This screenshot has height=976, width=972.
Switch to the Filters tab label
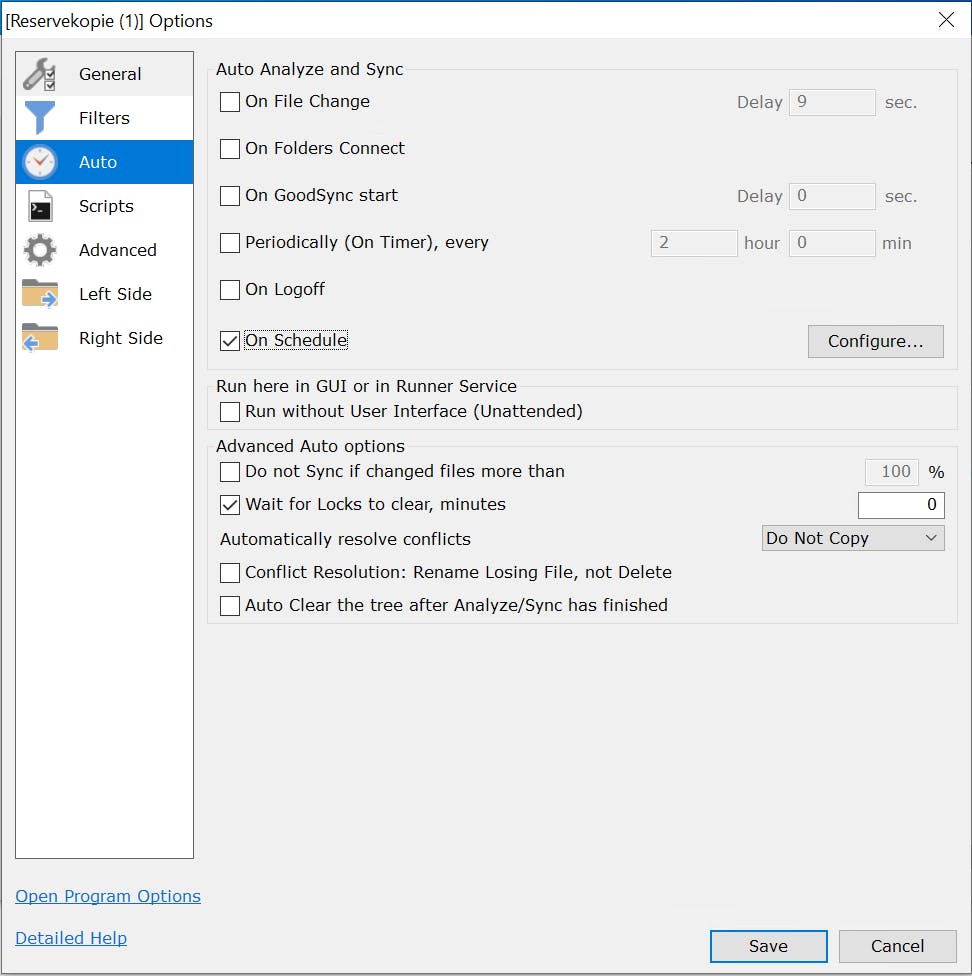tap(104, 118)
